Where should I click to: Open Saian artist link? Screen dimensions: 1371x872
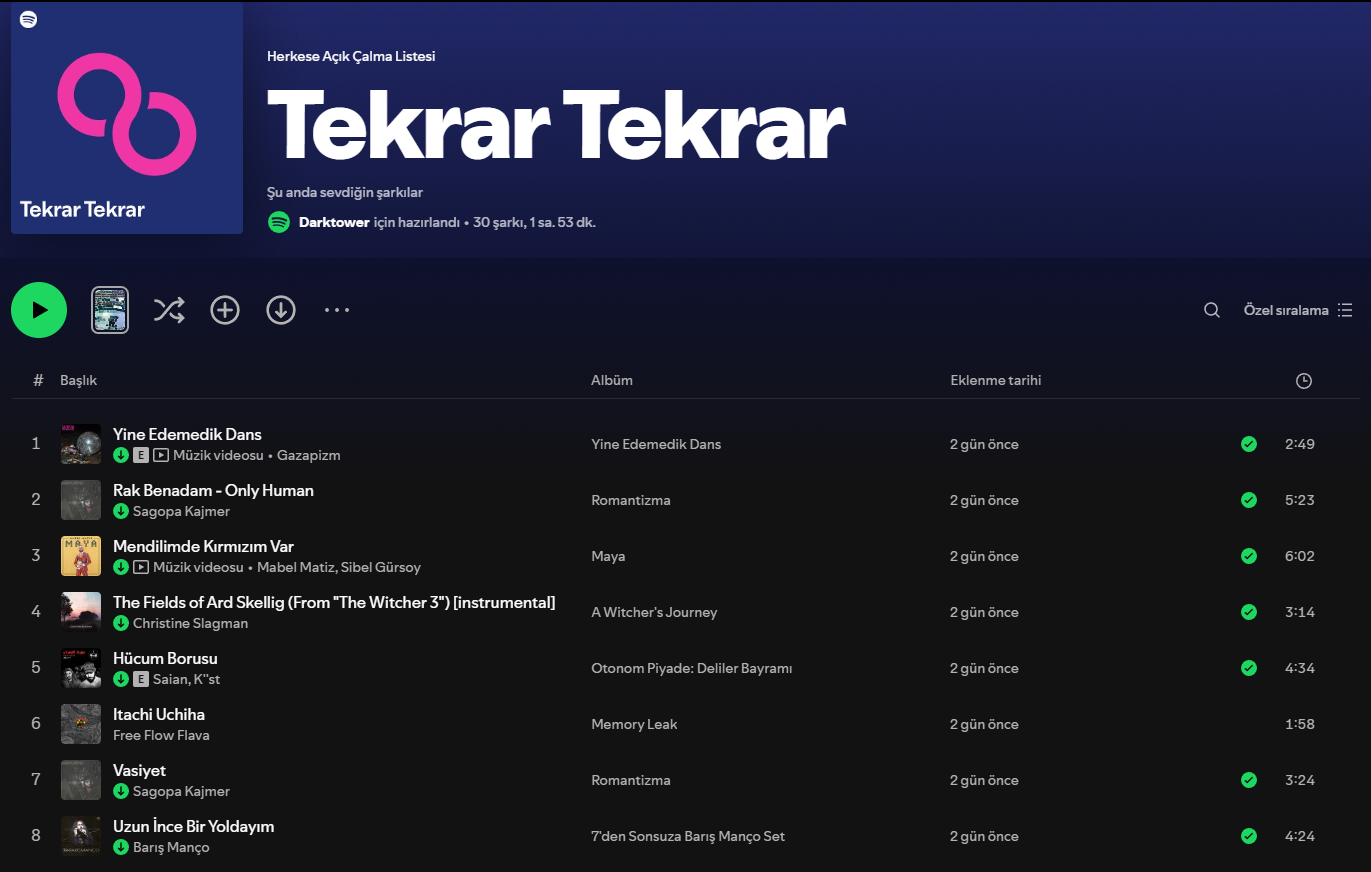click(x=168, y=679)
